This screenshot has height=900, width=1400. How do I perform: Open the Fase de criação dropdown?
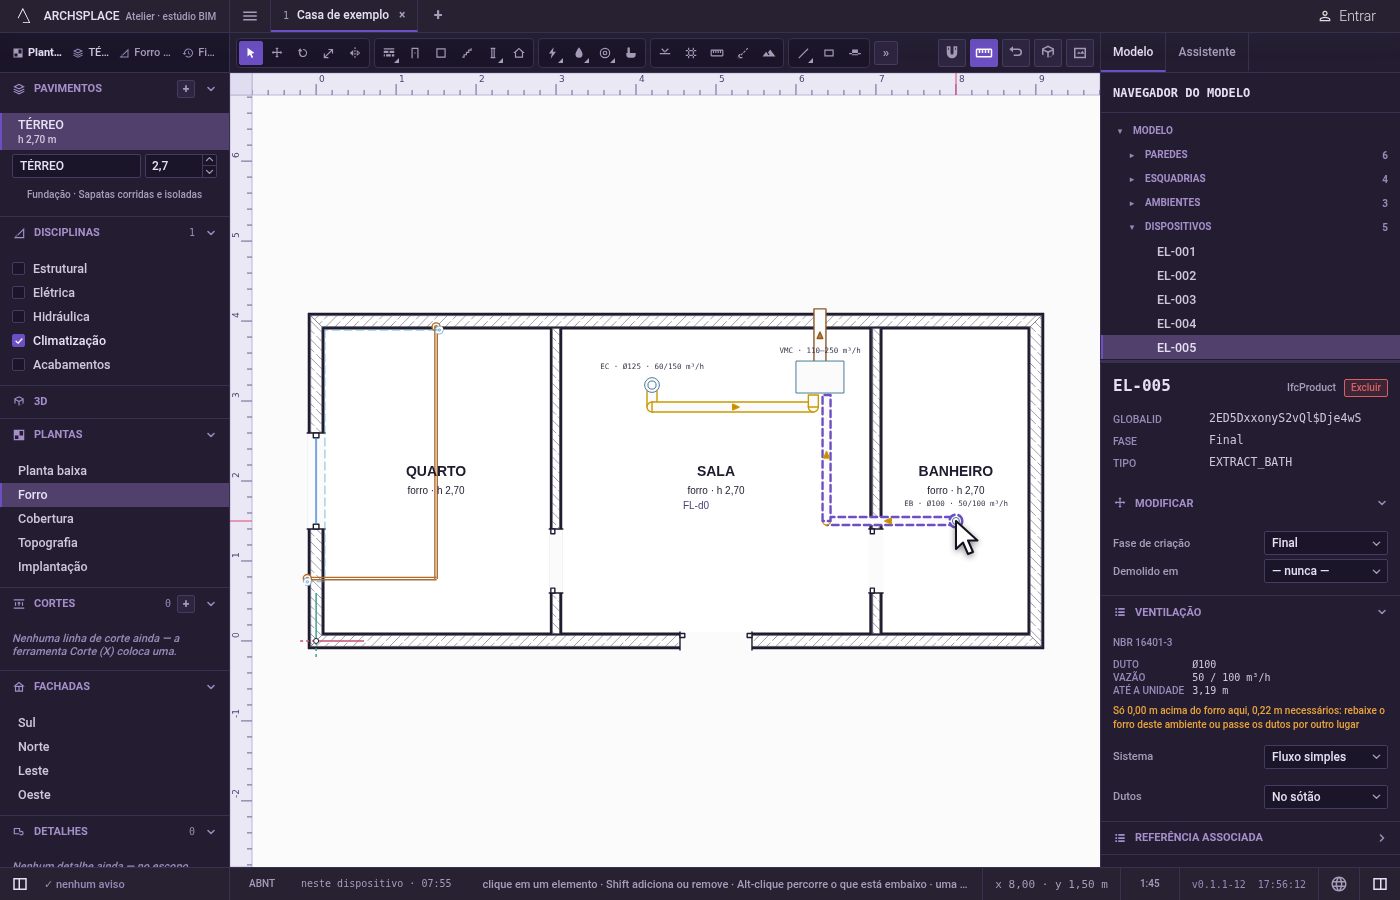(1326, 543)
